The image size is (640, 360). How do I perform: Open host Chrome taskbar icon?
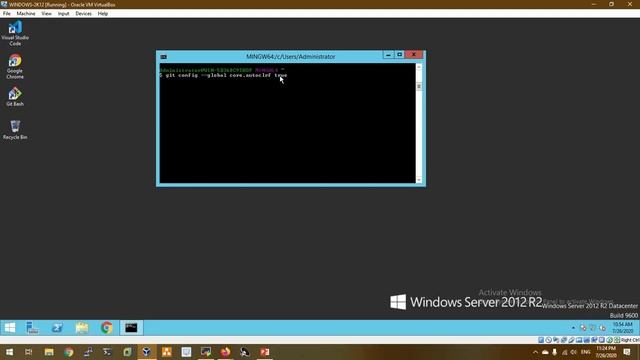[x=69, y=352]
